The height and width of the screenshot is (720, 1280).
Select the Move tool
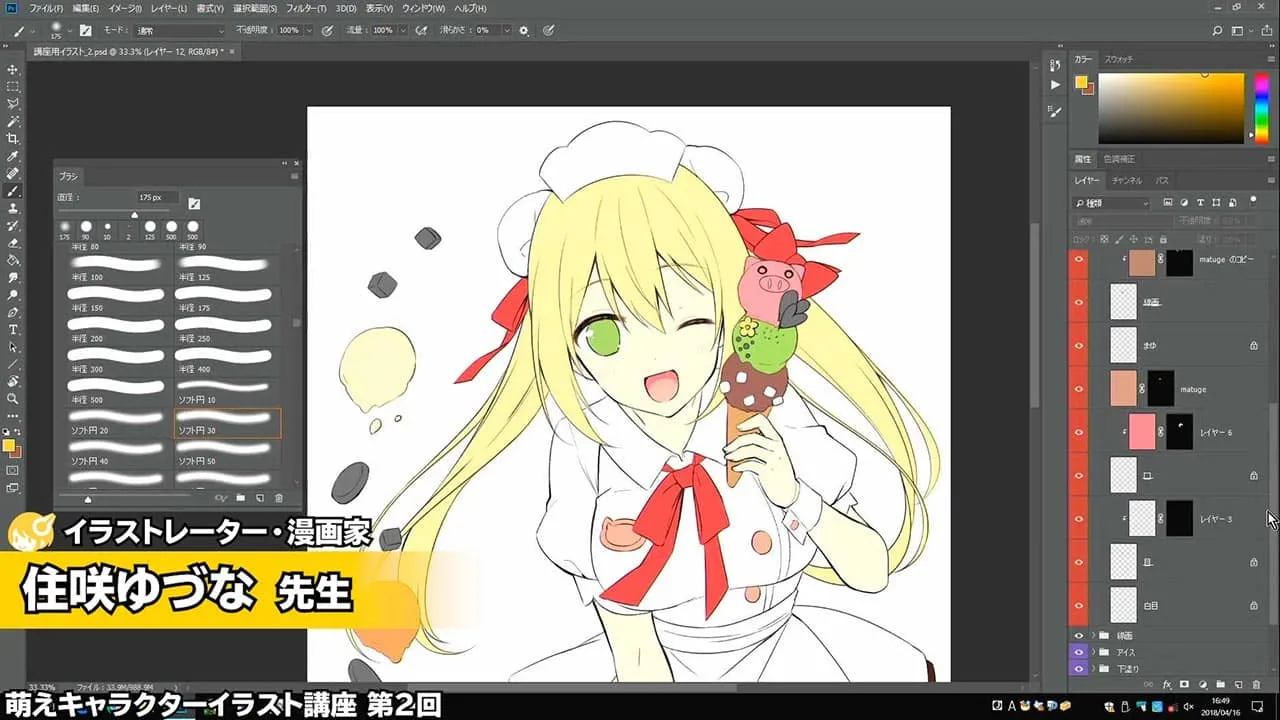pyautogui.click(x=13, y=70)
